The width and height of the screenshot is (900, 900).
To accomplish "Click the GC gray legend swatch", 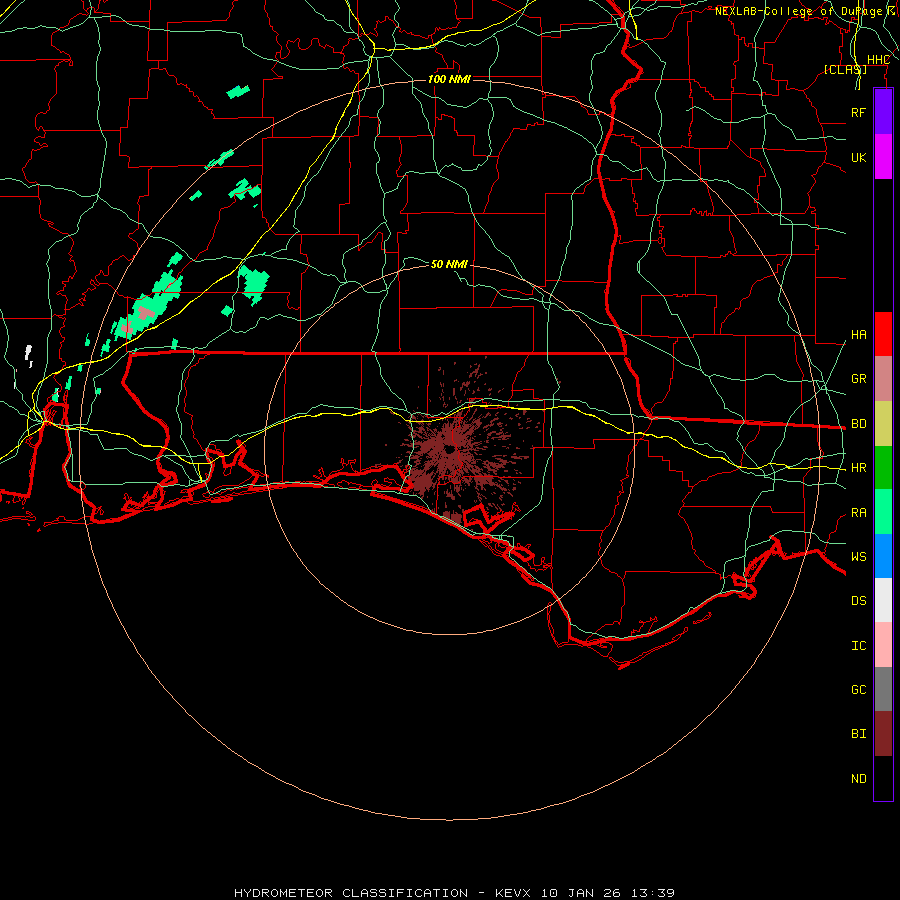I will point(883,689).
